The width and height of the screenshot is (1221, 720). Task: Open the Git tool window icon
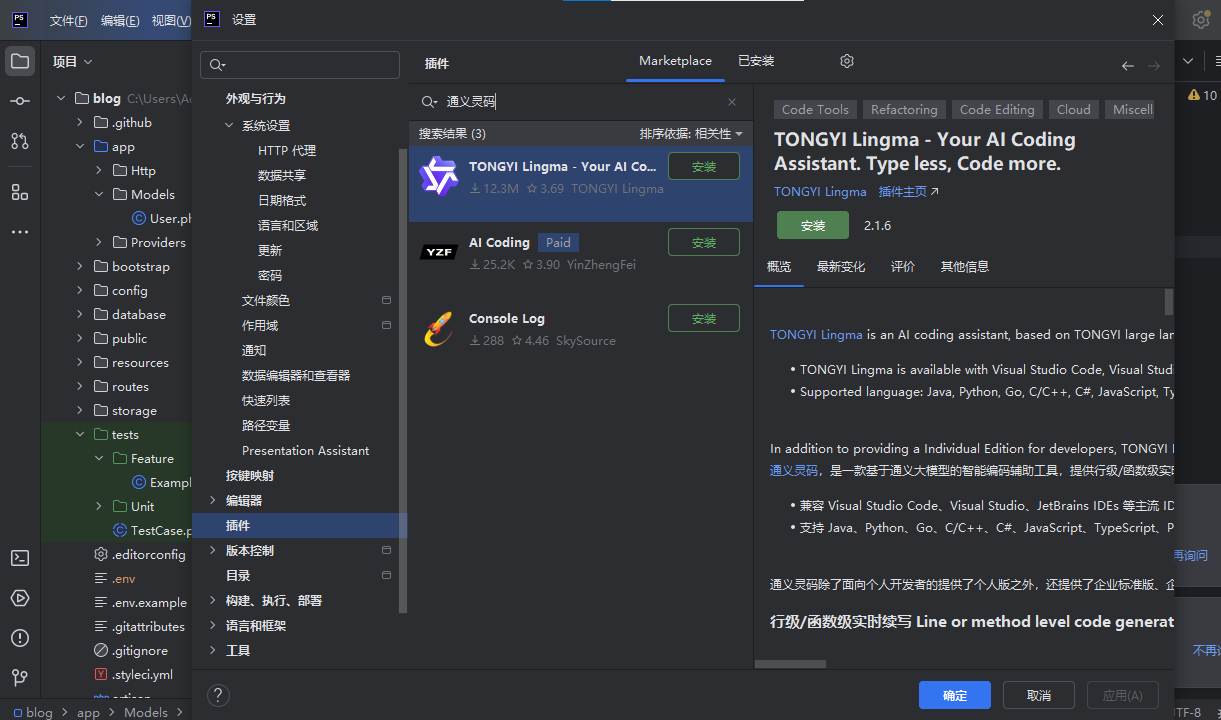coord(20,678)
